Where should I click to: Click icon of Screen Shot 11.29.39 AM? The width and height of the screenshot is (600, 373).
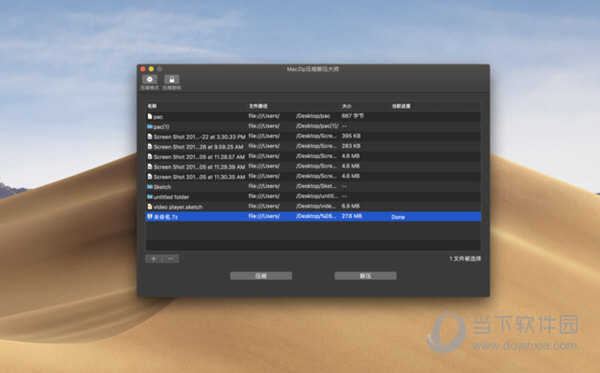tap(150, 166)
